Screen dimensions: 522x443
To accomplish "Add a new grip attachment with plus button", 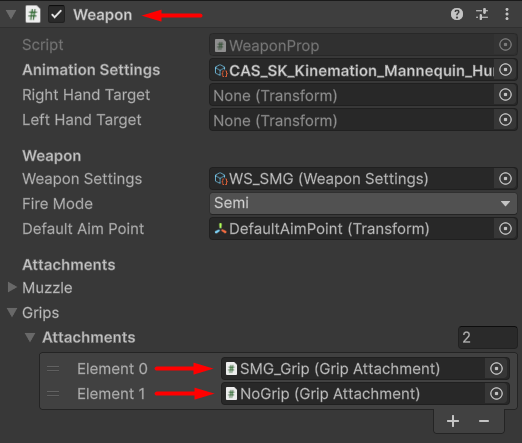I will click(453, 421).
